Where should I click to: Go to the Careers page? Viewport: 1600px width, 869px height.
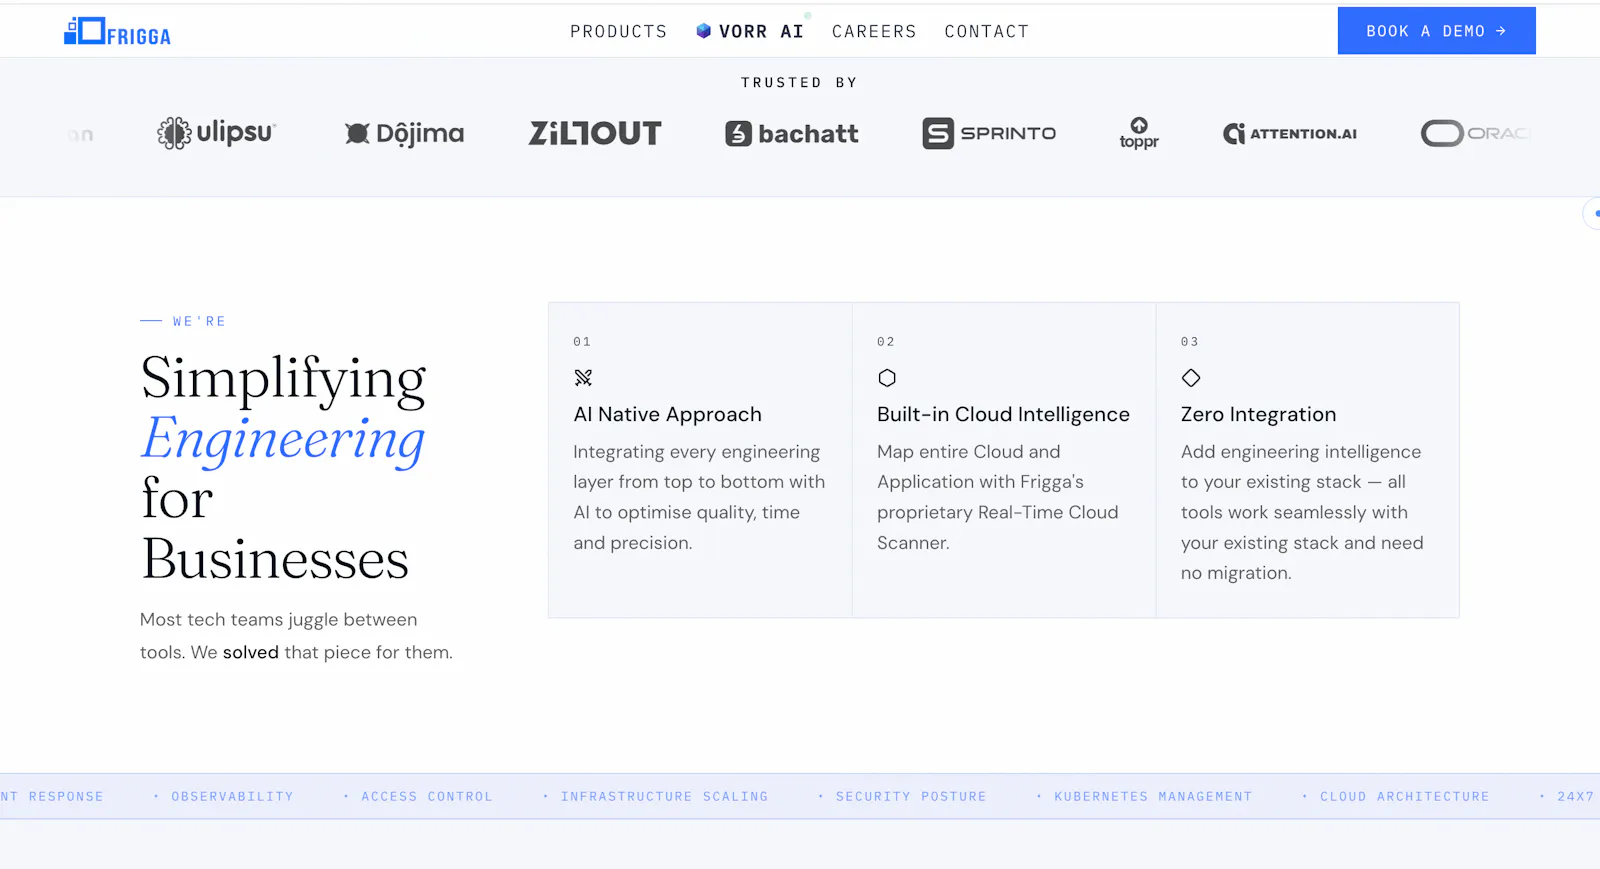874,32
